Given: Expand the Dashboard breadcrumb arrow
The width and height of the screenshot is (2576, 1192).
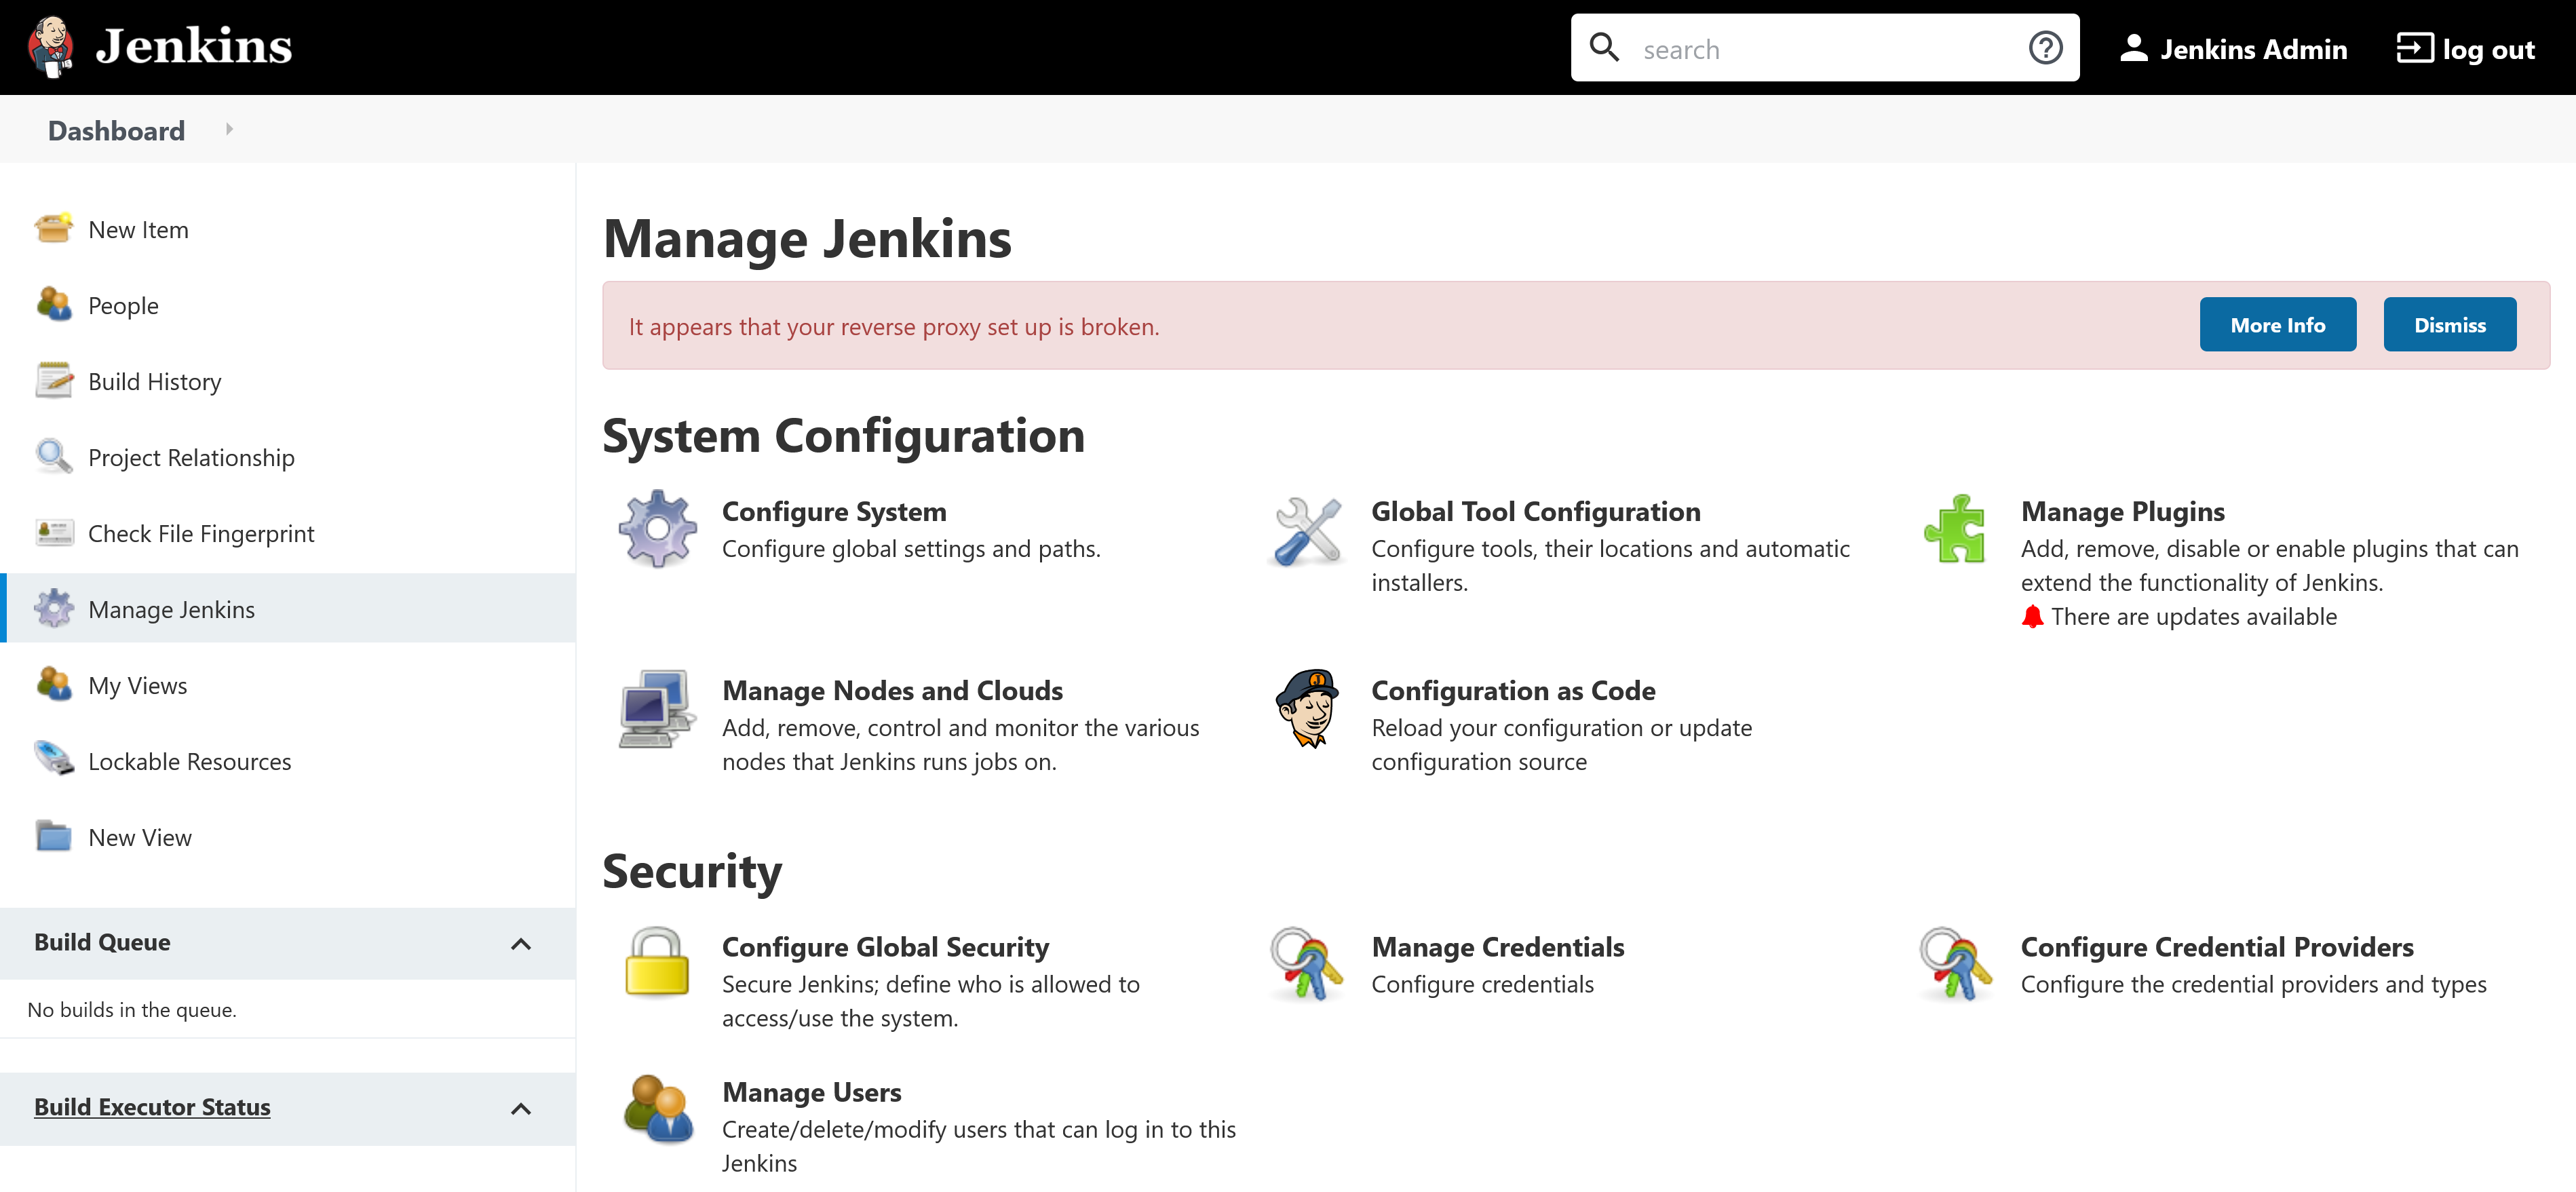Looking at the screenshot, I should (x=230, y=130).
